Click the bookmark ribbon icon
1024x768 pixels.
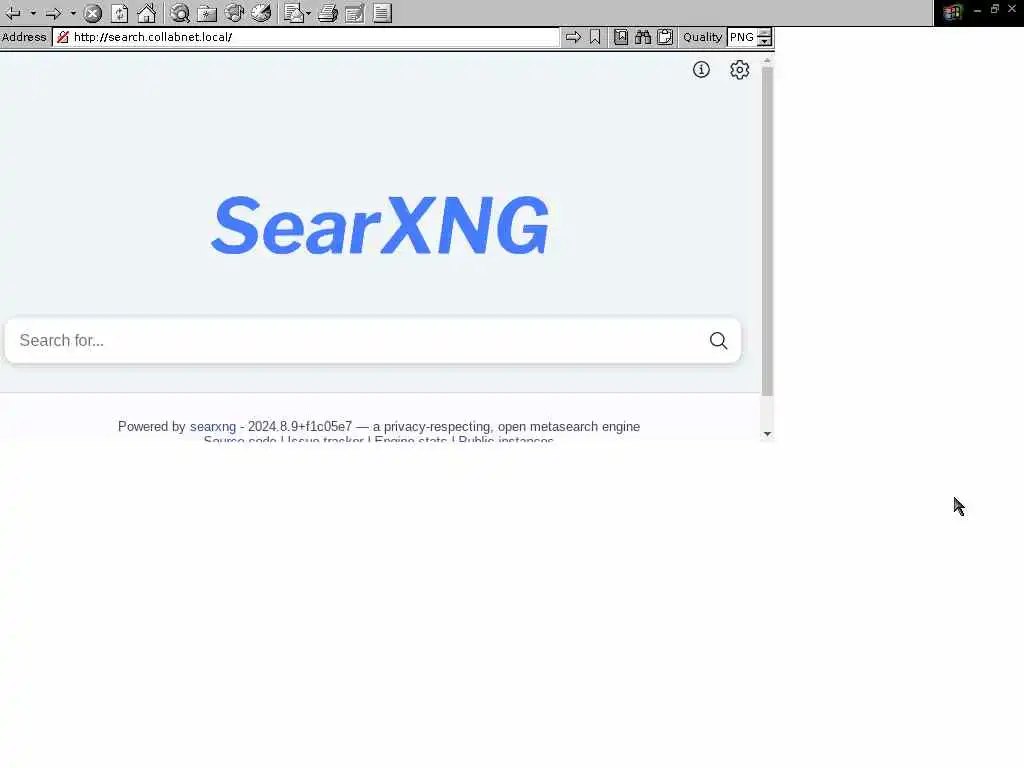tap(595, 37)
